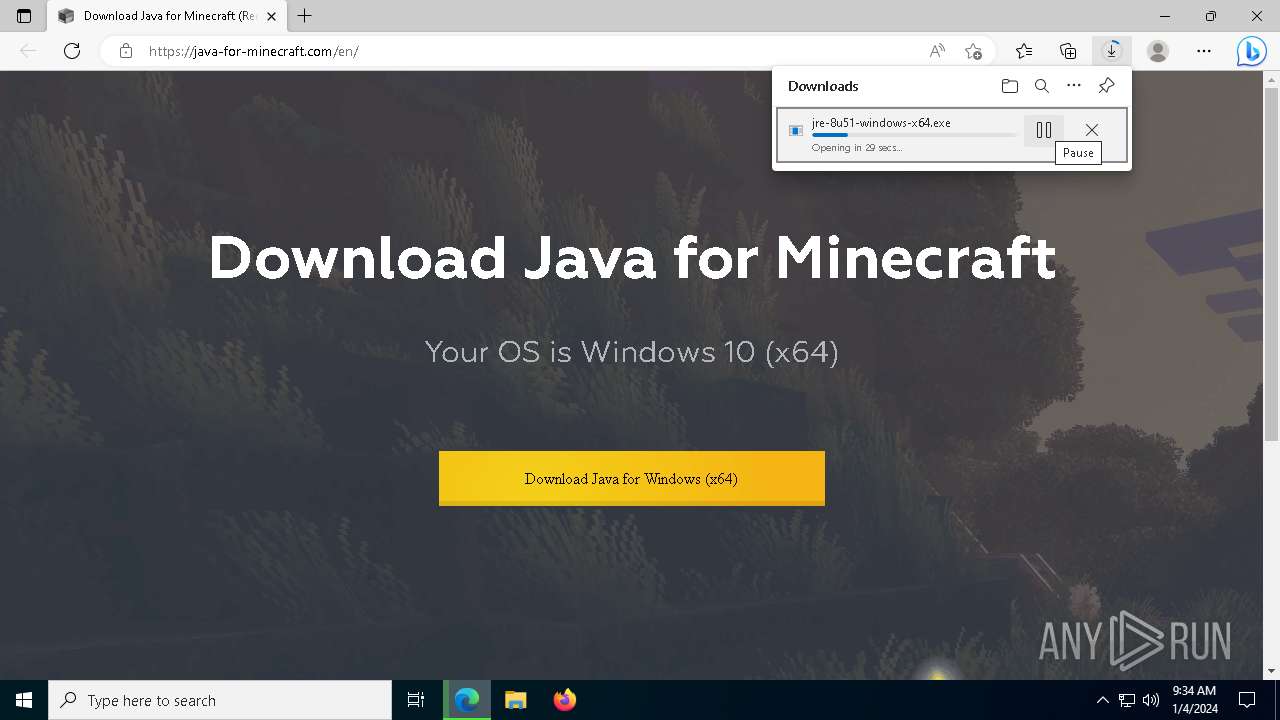Open Read aloud icon in address bar
Screen dimensions: 1280x720
(937, 51)
